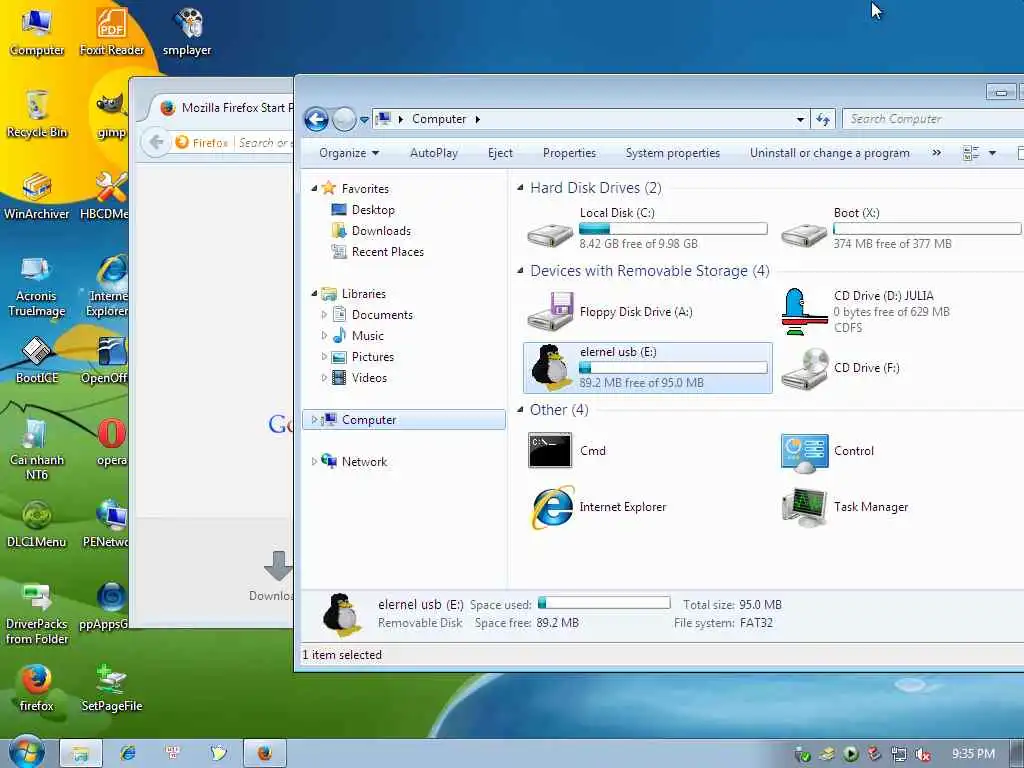Launch firefox from the desktop

click(37, 688)
